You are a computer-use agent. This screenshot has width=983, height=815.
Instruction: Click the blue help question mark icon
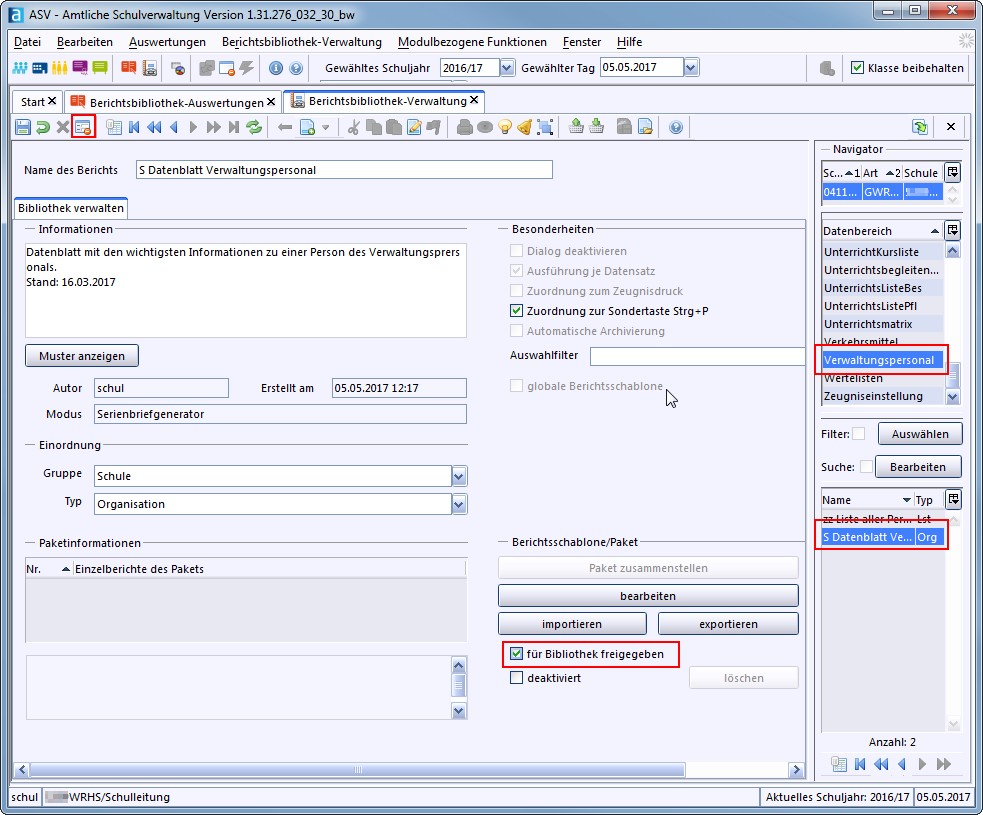tap(676, 127)
